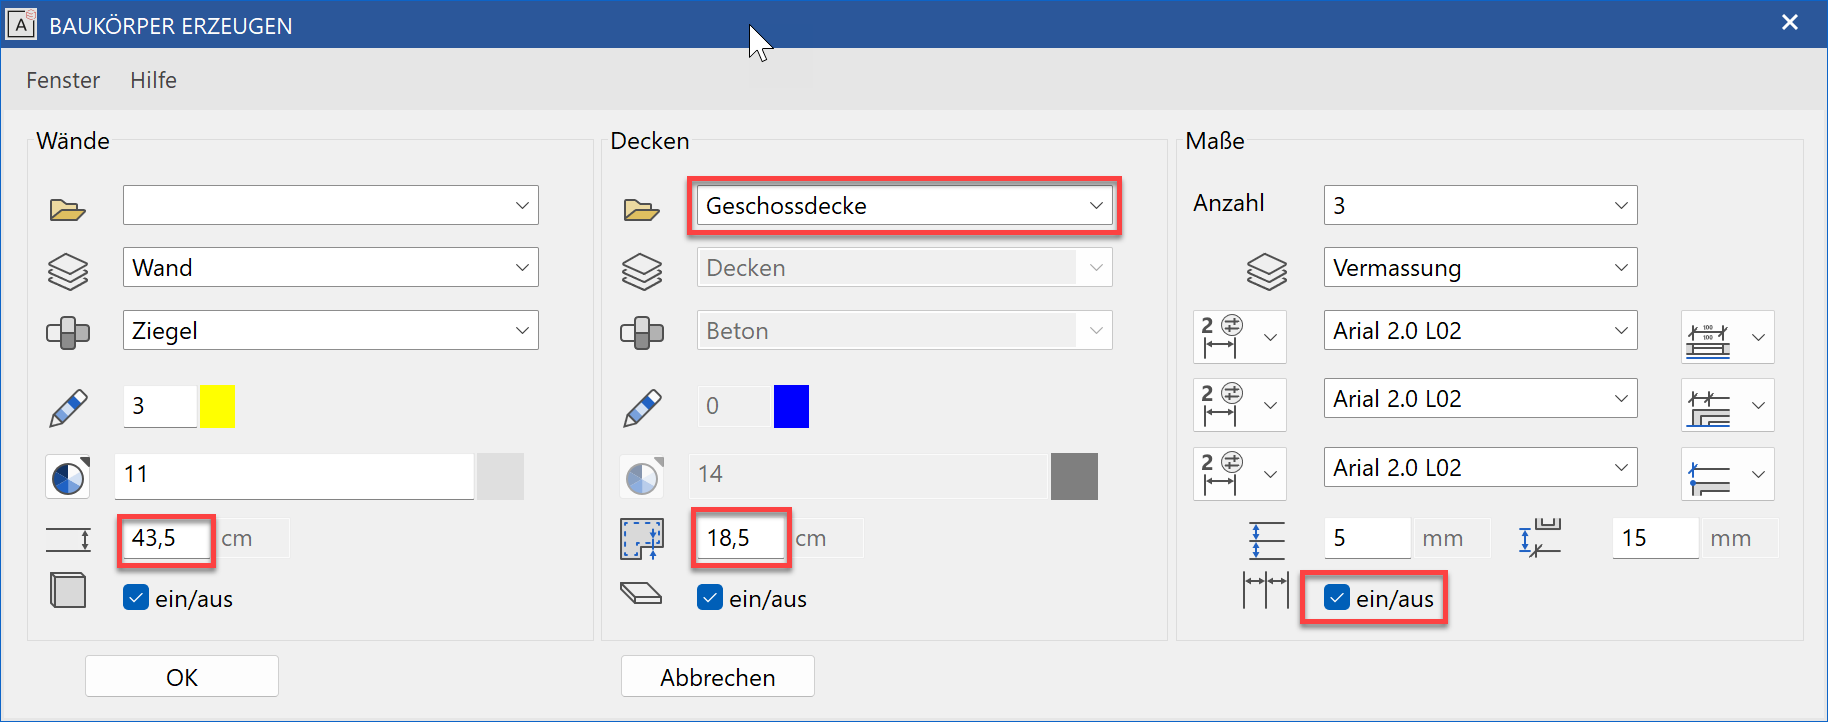This screenshot has width=1828, height=722.
Task: Click the wall hatch field showing 11
Action: pos(294,476)
